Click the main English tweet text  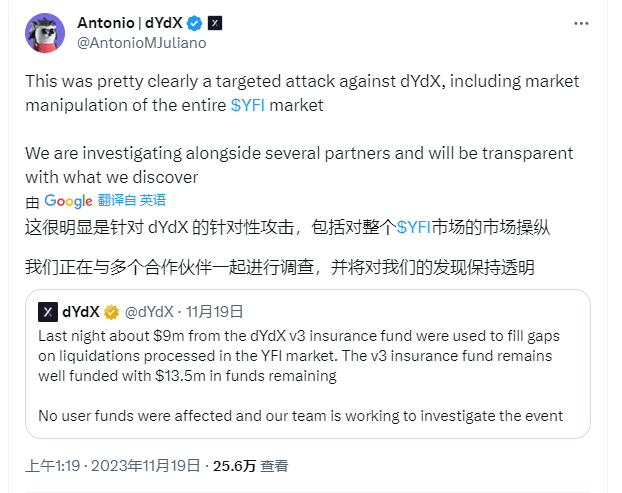coord(302,129)
